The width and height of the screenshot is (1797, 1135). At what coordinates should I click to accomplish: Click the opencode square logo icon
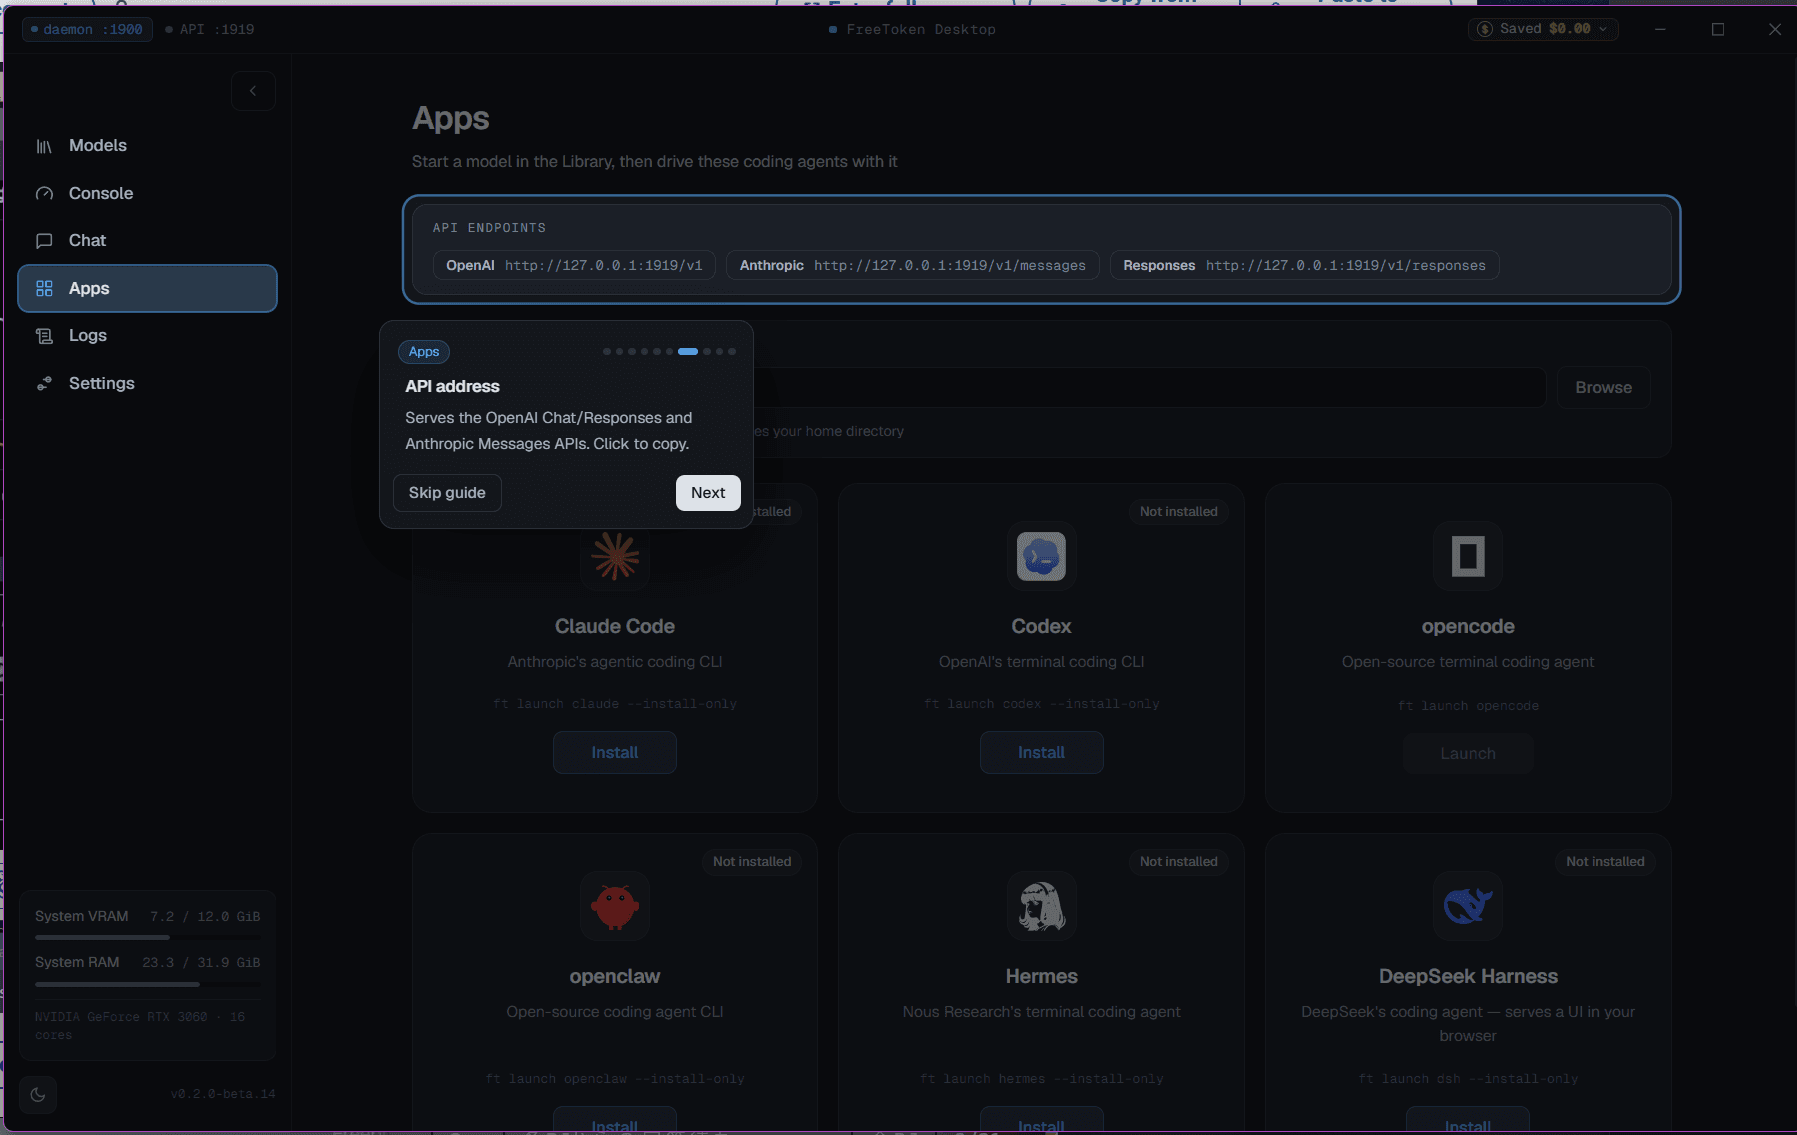pyautogui.click(x=1468, y=556)
